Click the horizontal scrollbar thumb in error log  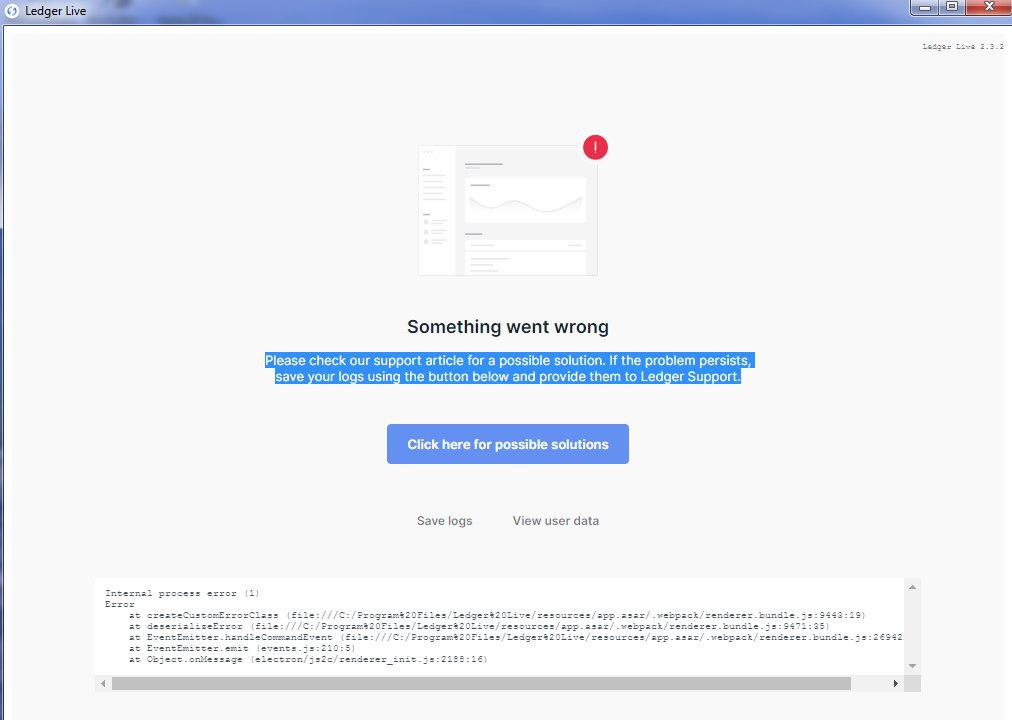pyautogui.click(x=481, y=683)
